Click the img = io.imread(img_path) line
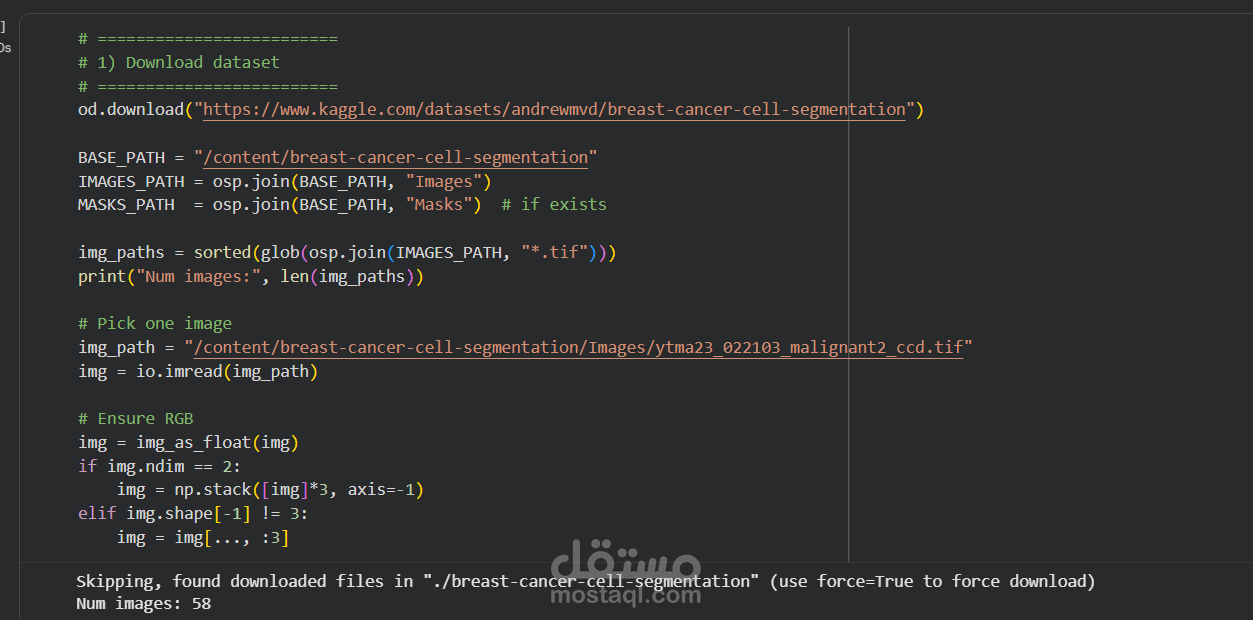Screen dimensions: 1253x620 click(198, 371)
